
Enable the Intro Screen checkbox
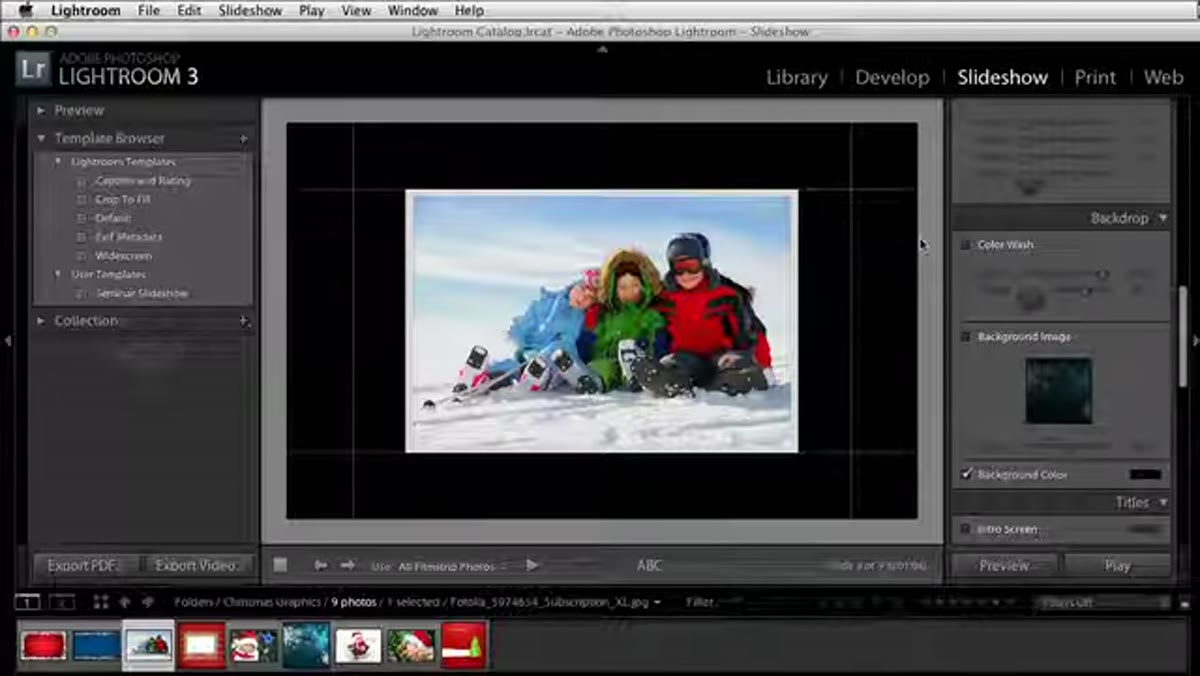coord(966,529)
